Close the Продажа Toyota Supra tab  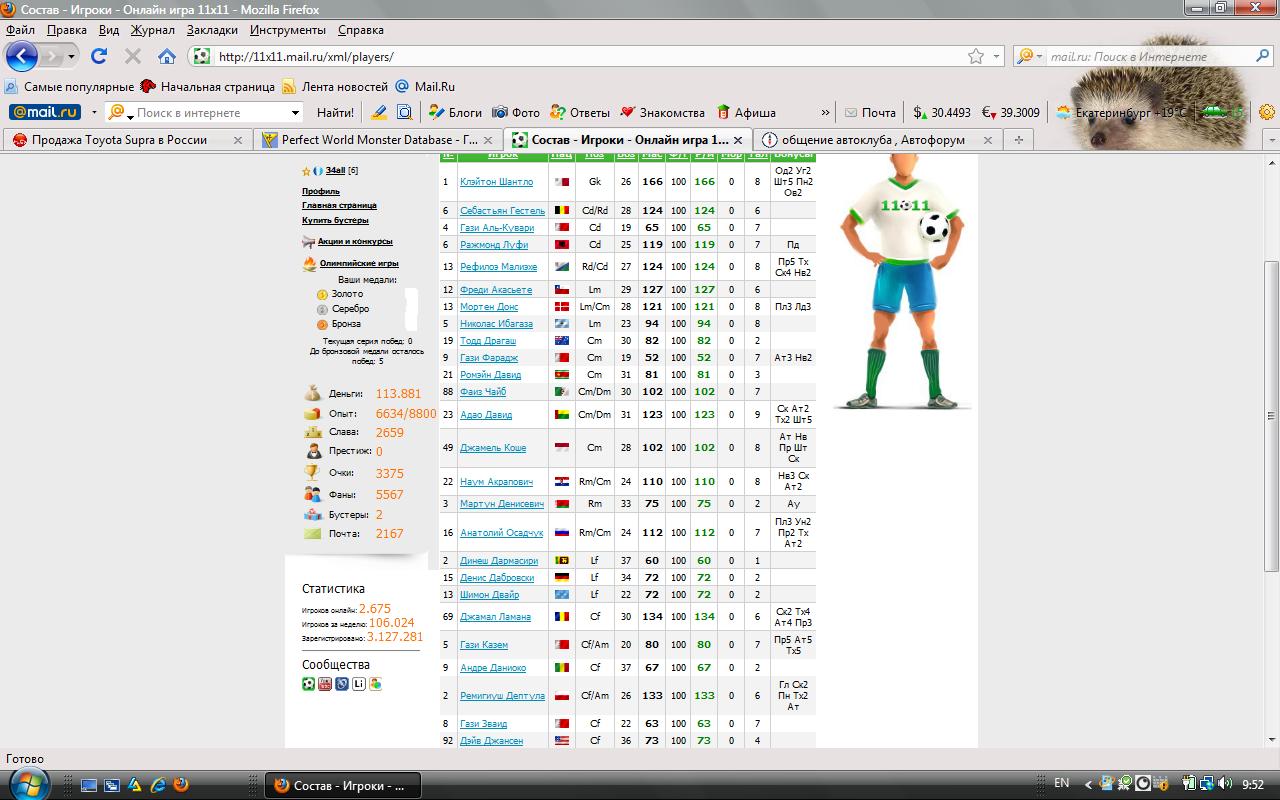click(238, 140)
